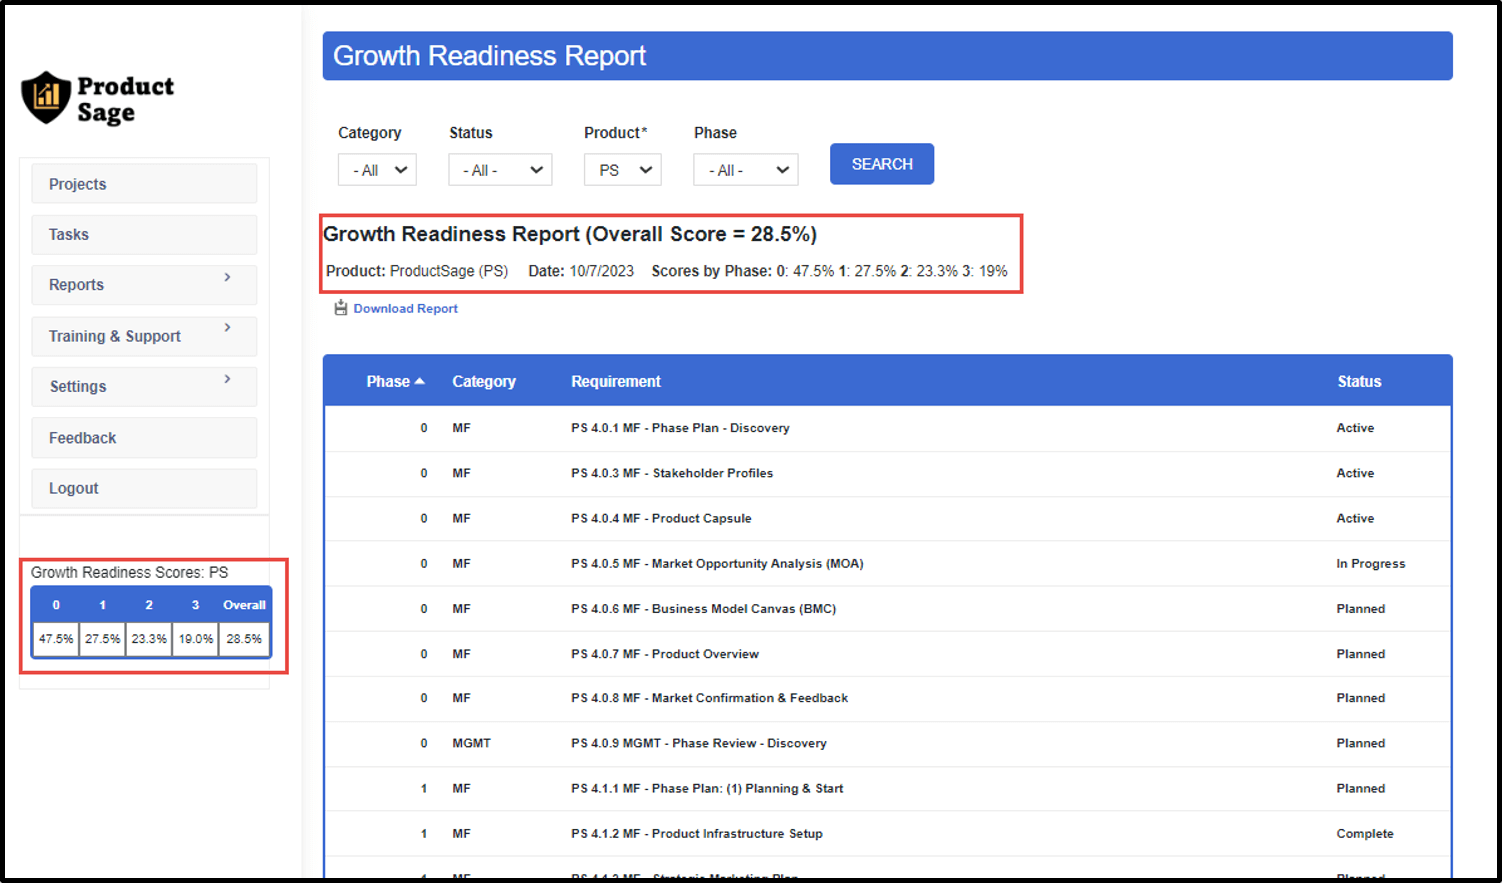The image size is (1502, 883).
Task: Click requirement PS 4.1.2 Product Infrastructure Setup
Action: [697, 833]
